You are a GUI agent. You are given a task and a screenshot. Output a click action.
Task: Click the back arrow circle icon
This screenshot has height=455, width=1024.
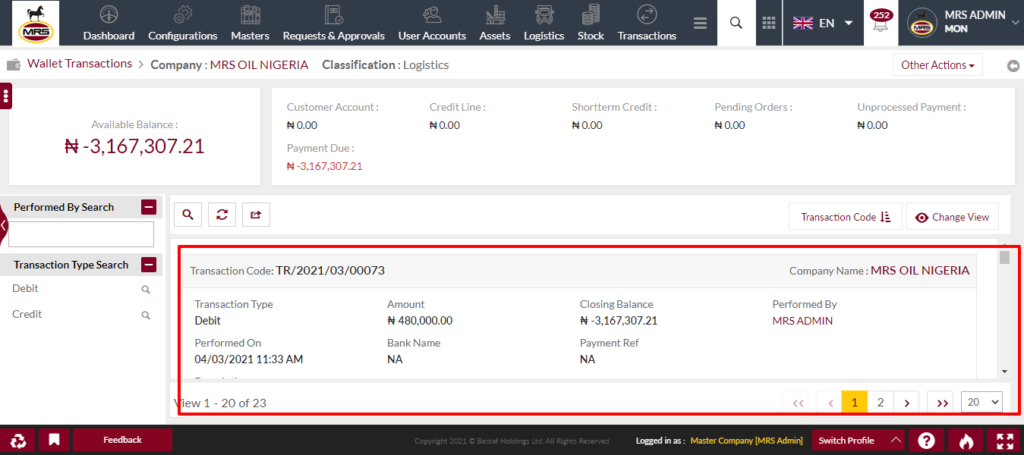tap(1013, 66)
